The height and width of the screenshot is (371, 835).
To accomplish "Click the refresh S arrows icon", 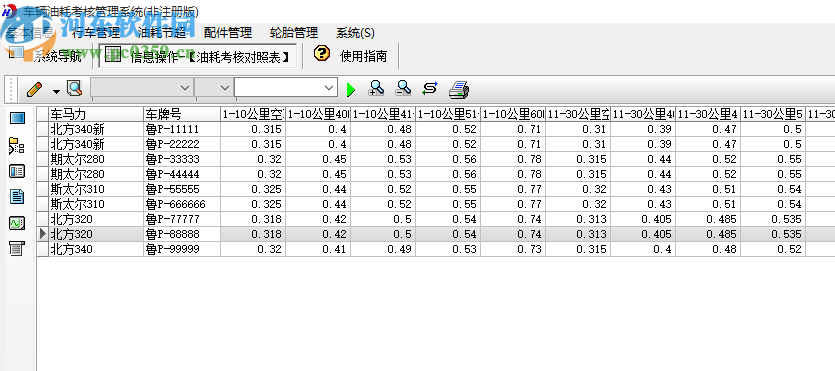I will coord(430,88).
